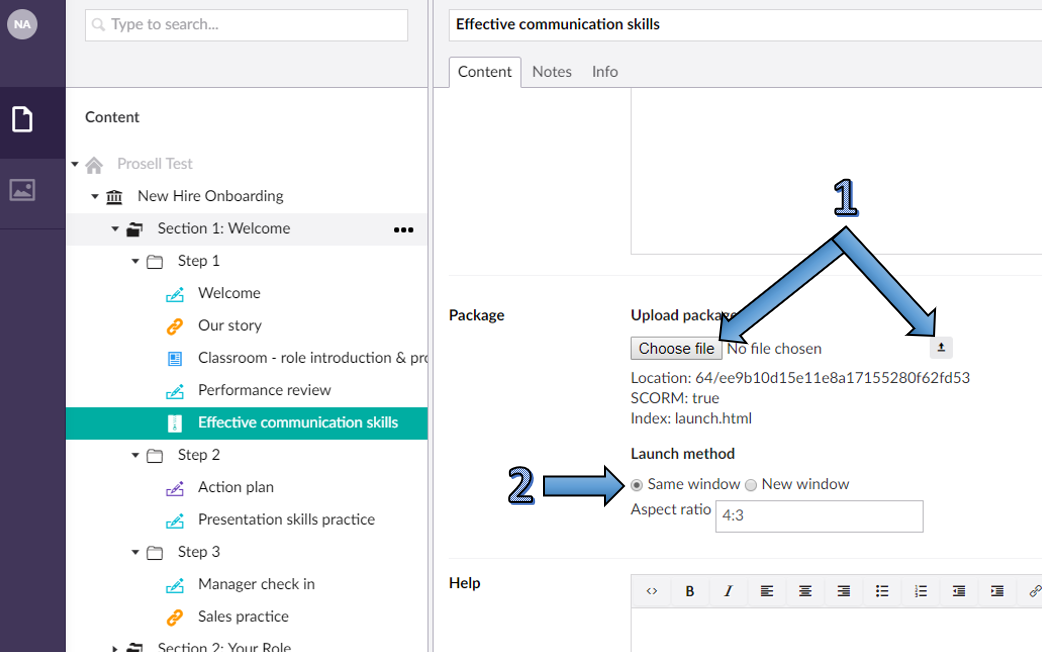Screen dimensions: 1042x652
Task: Apply italic formatting in the Help editor
Action: [728, 591]
